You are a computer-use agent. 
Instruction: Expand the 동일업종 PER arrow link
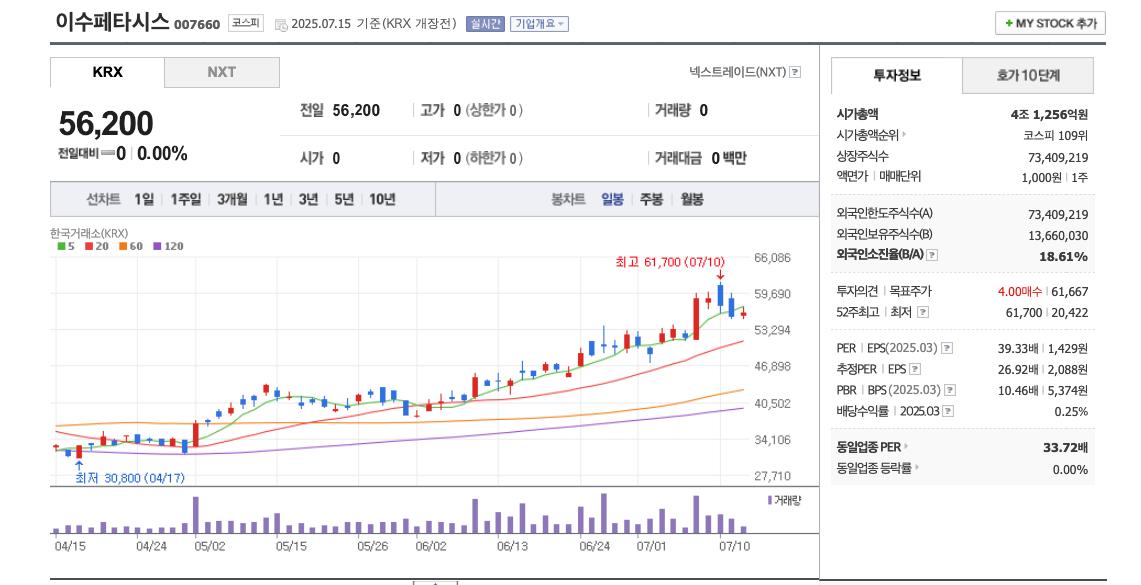[906, 447]
